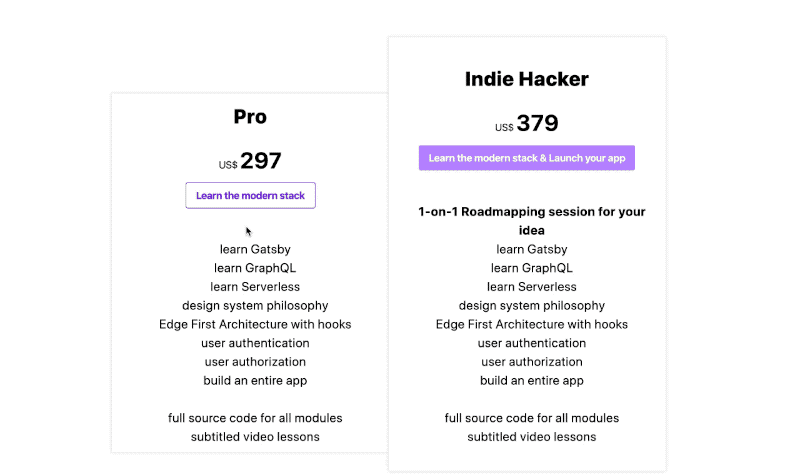Click the "Learn the modern stack" button
800x475 pixels.
250,195
